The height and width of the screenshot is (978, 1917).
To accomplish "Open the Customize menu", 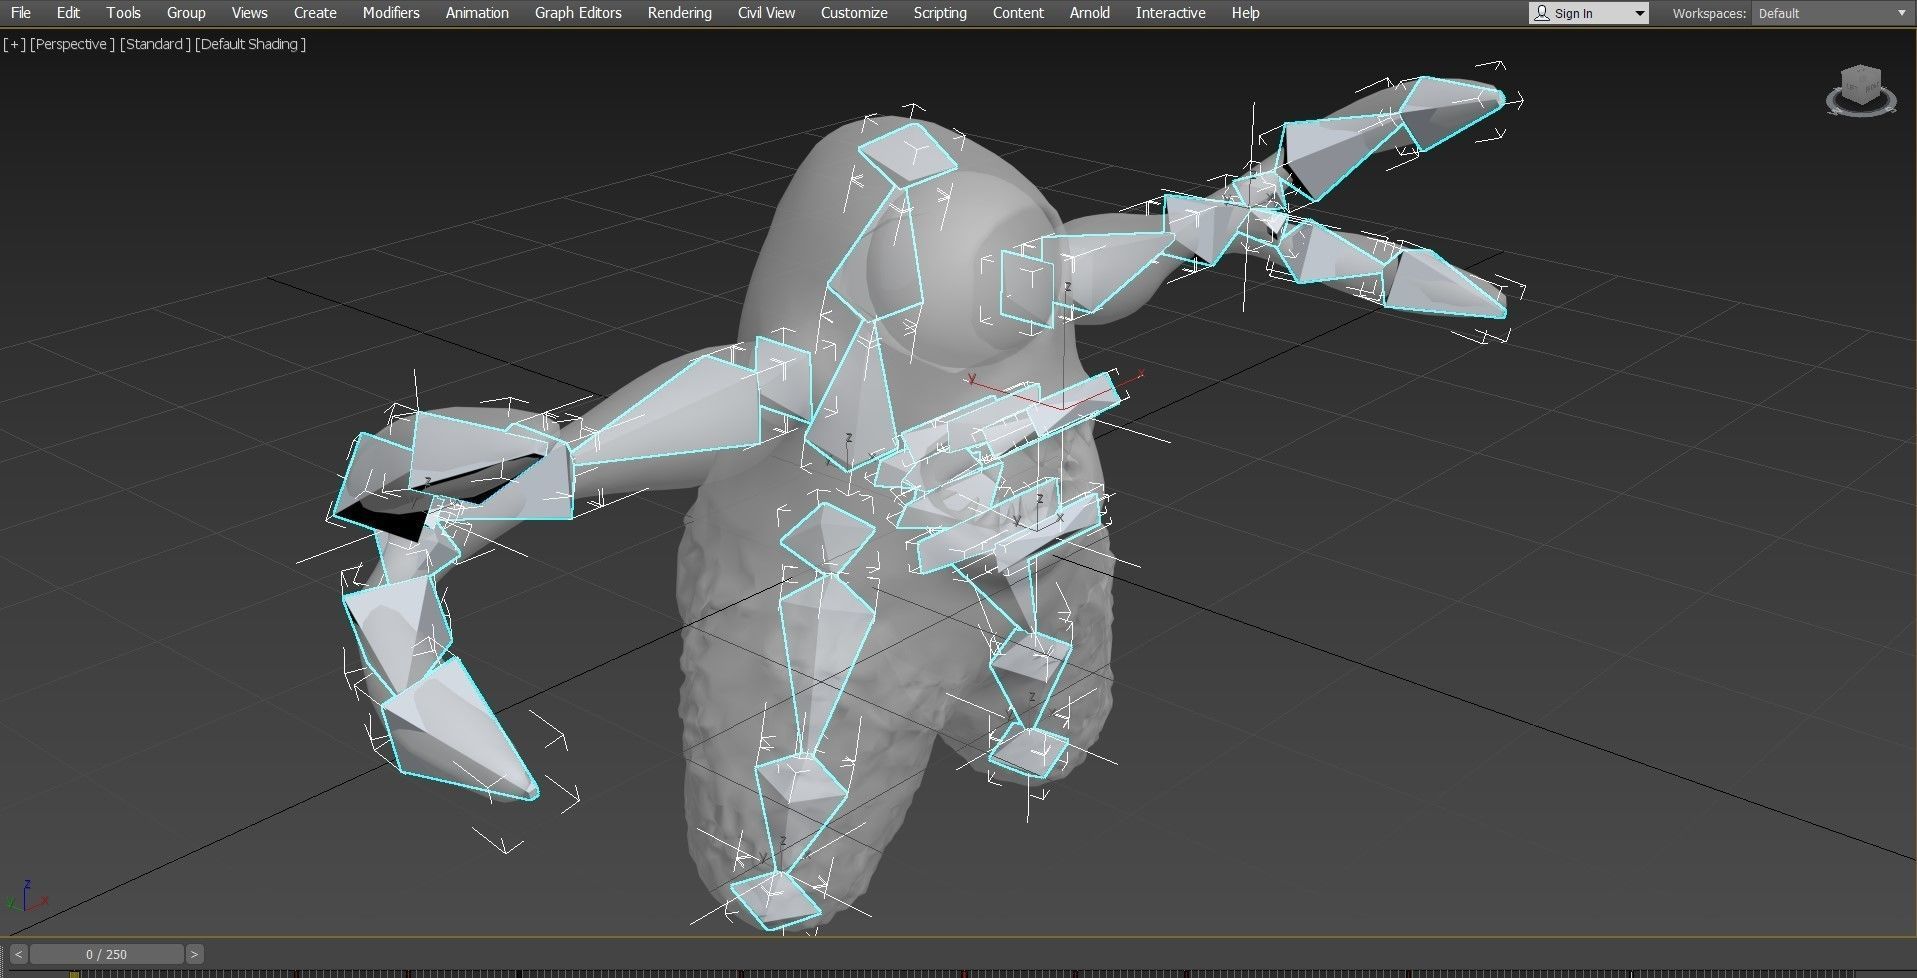I will 854,13.
